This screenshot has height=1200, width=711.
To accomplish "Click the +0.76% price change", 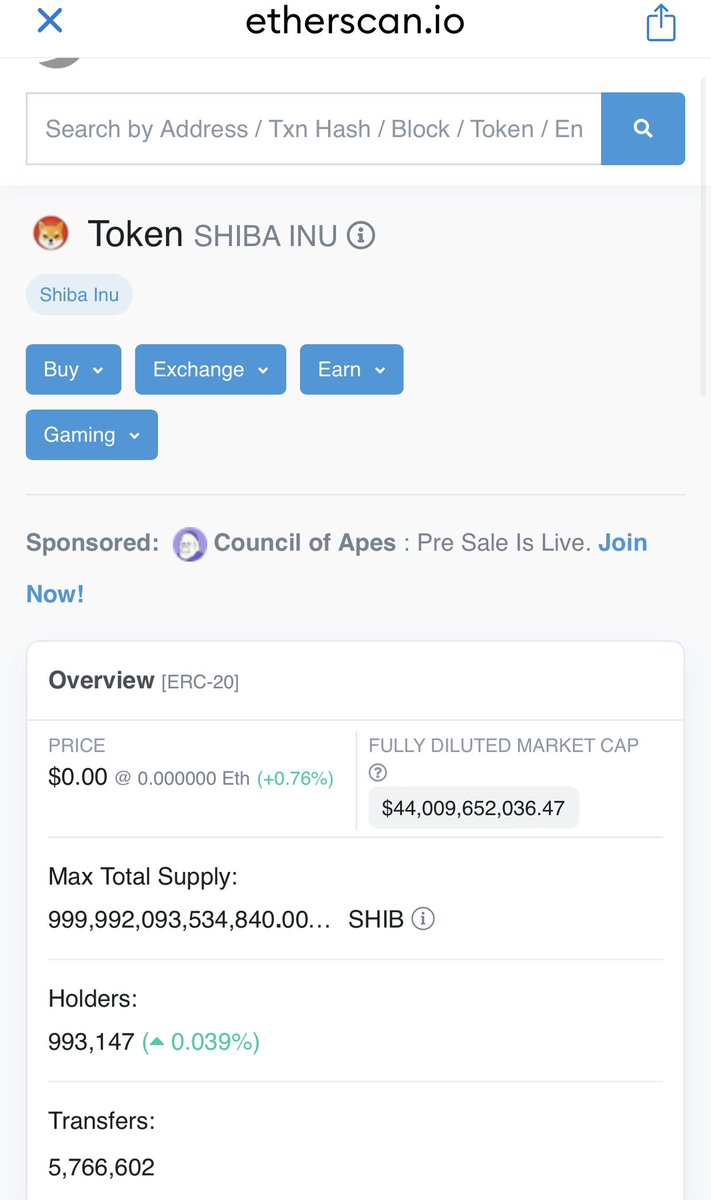I will pos(295,778).
